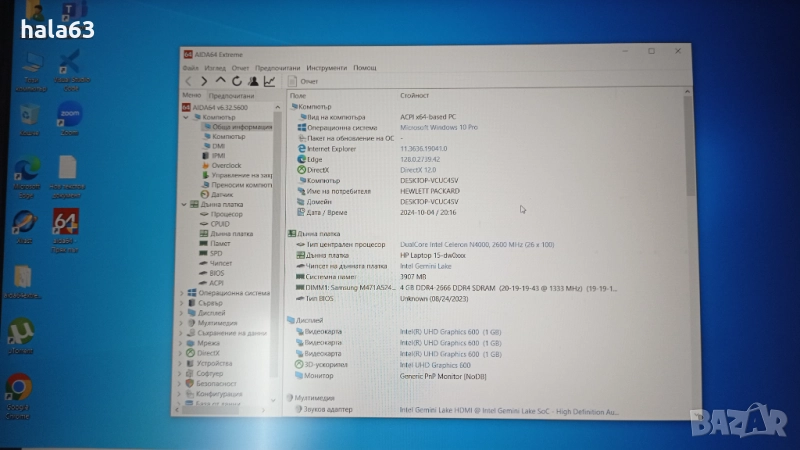Expand the Мултимедия tree node

tap(183, 323)
